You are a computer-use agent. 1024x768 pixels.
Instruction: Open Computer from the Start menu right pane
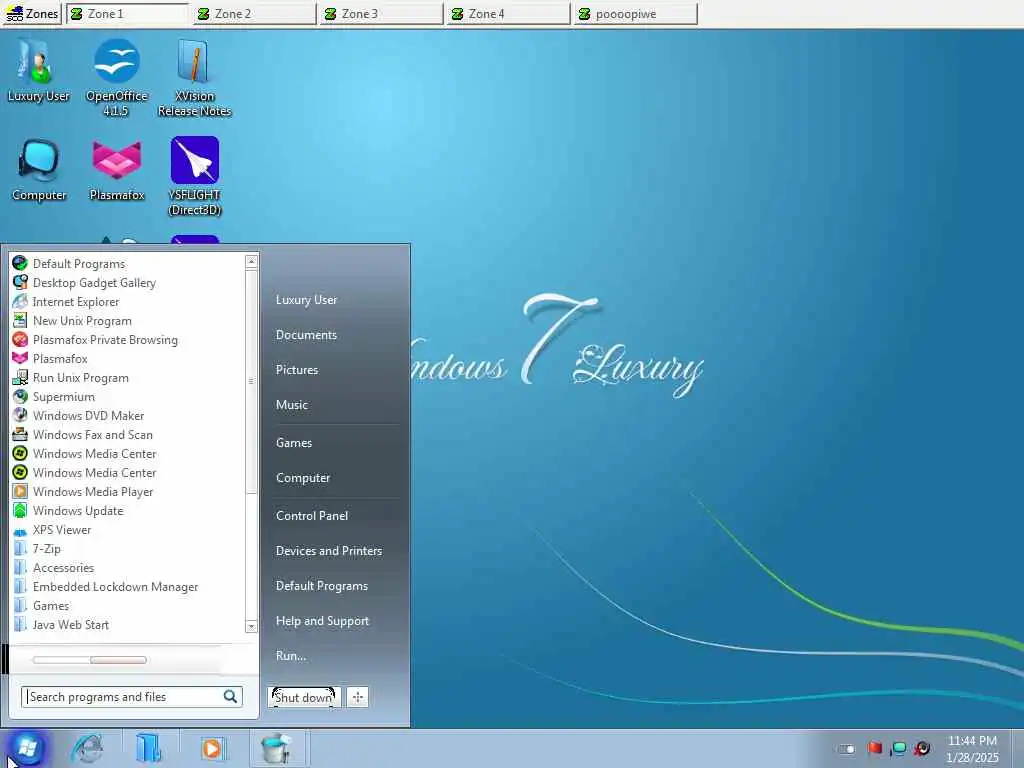tap(303, 478)
